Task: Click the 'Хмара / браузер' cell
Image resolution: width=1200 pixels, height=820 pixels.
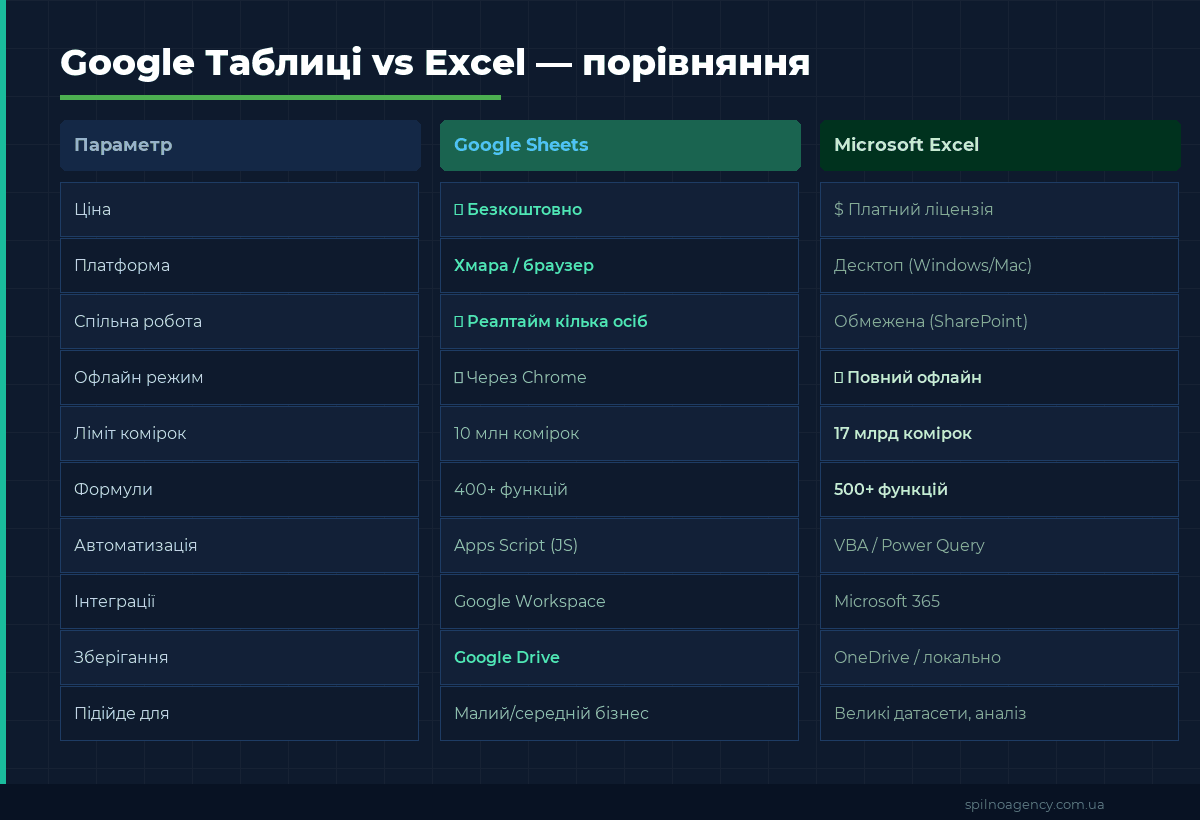Action: 619,265
